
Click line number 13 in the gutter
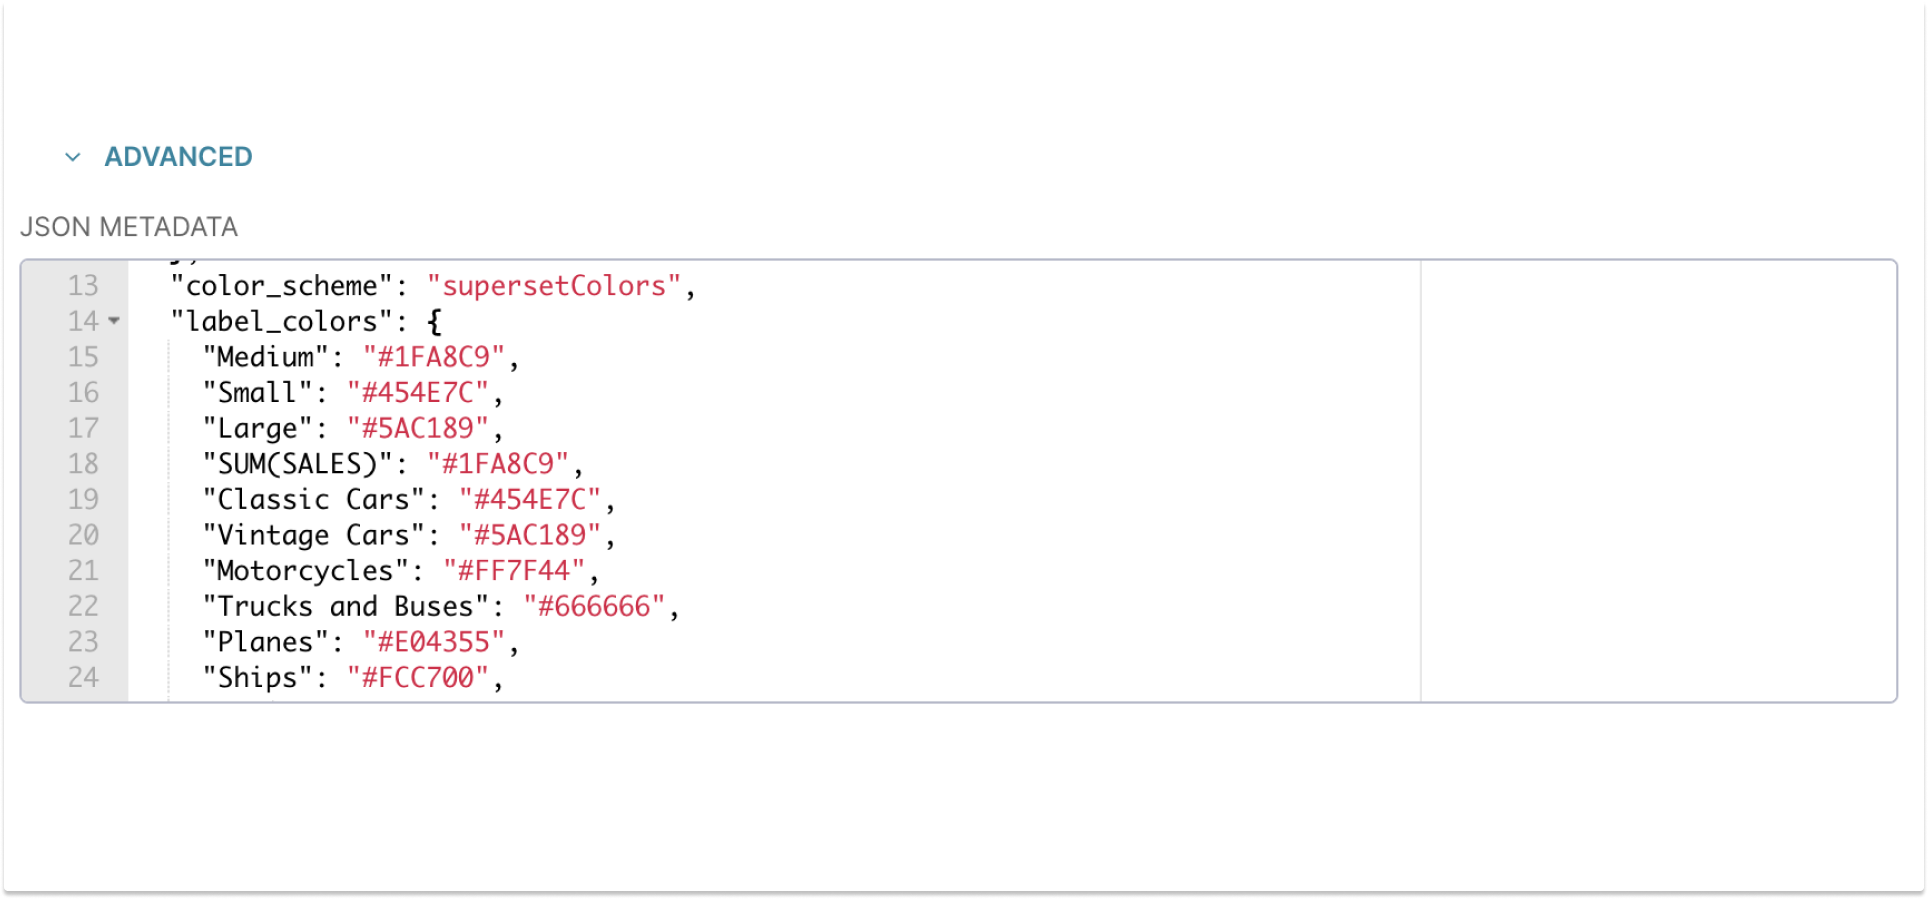tap(84, 286)
